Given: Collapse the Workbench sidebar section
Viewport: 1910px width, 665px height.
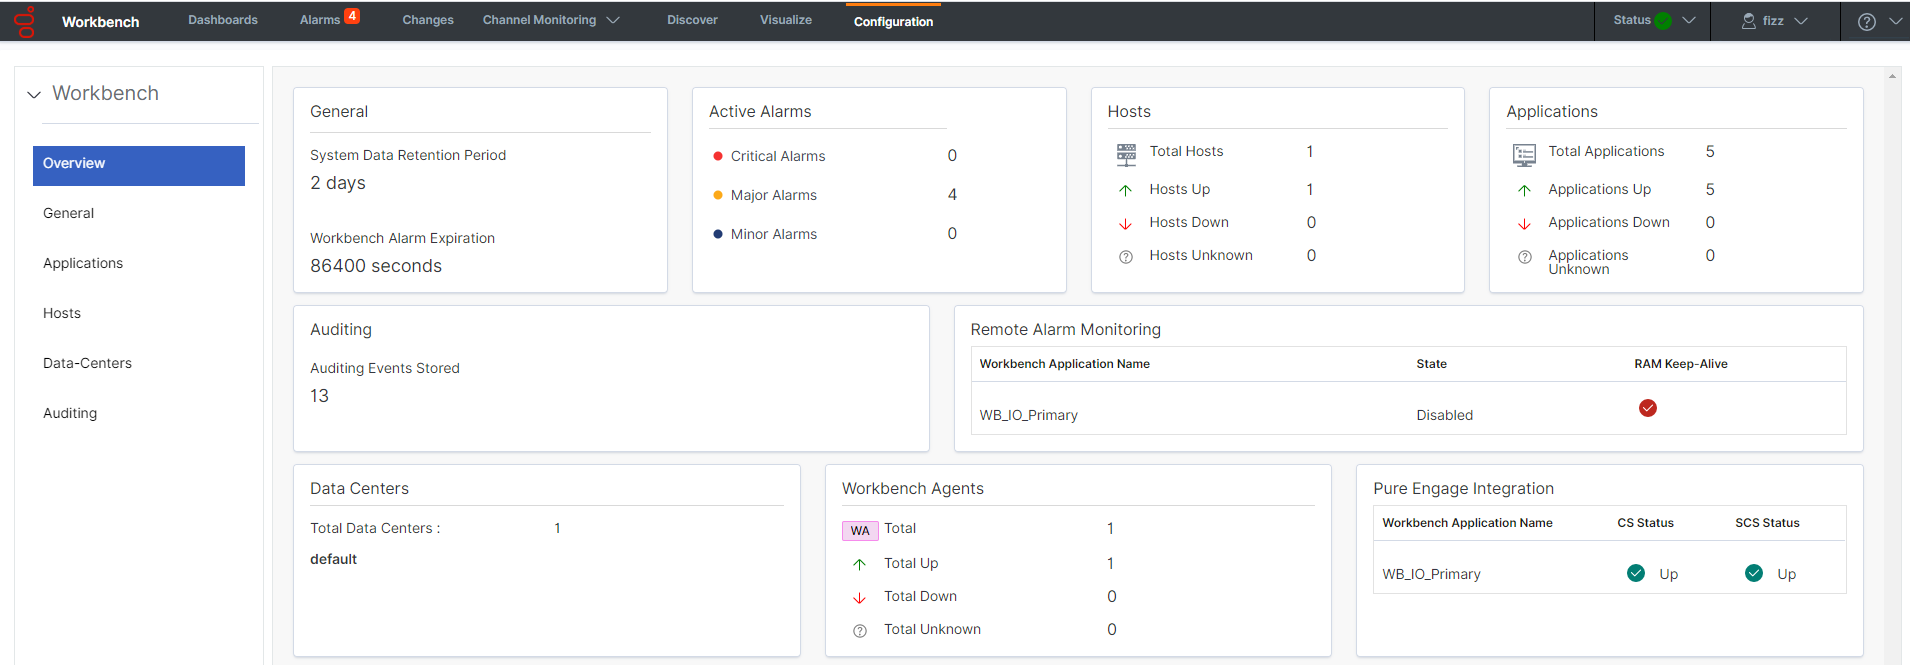Looking at the screenshot, I should pos(34,95).
